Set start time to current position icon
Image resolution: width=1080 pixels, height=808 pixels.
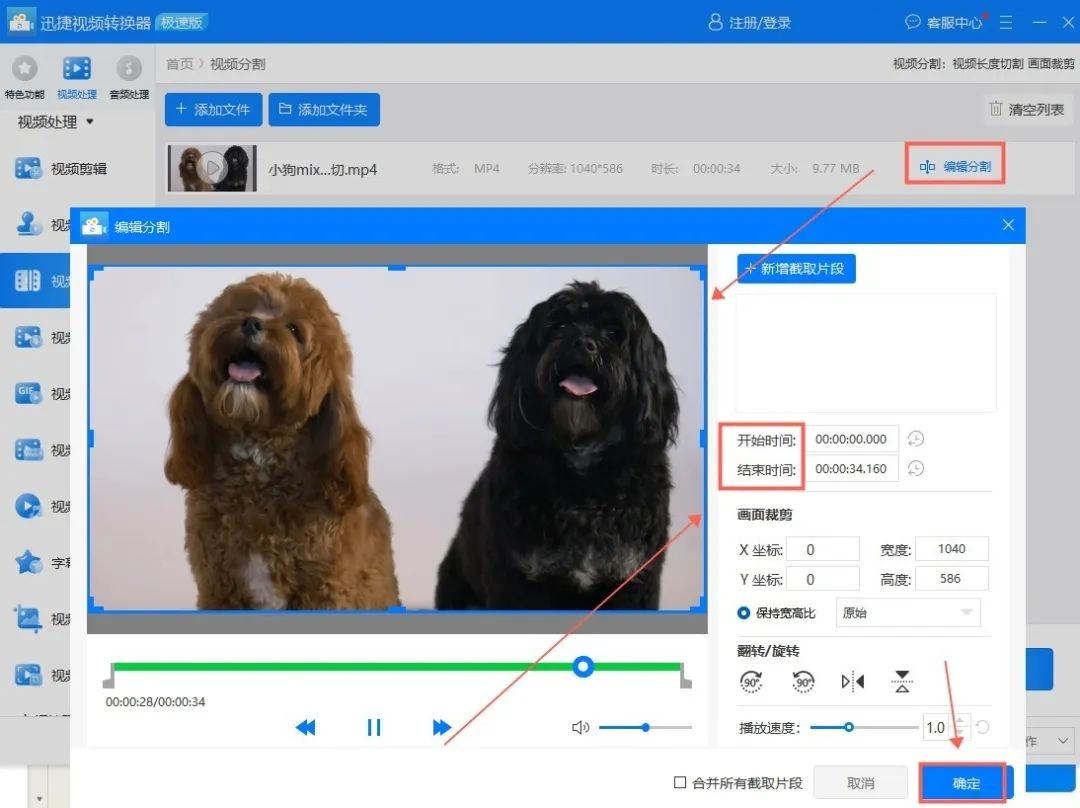click(915, 439)
